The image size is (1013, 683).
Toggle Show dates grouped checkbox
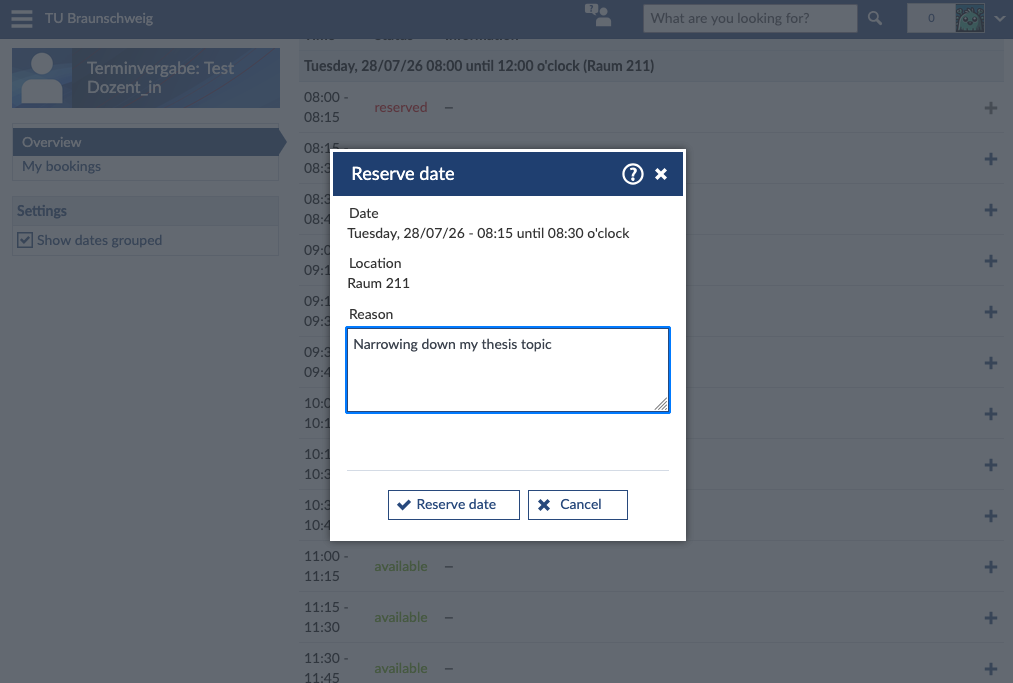[25, 240]
